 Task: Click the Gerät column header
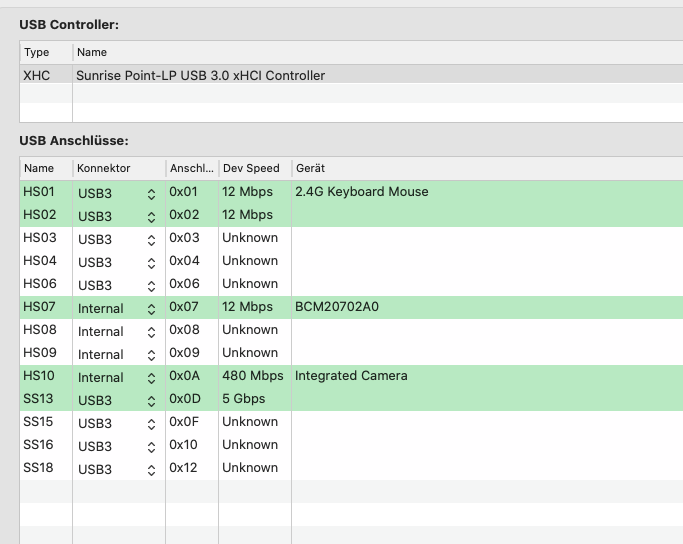click(x=310, y=168)
